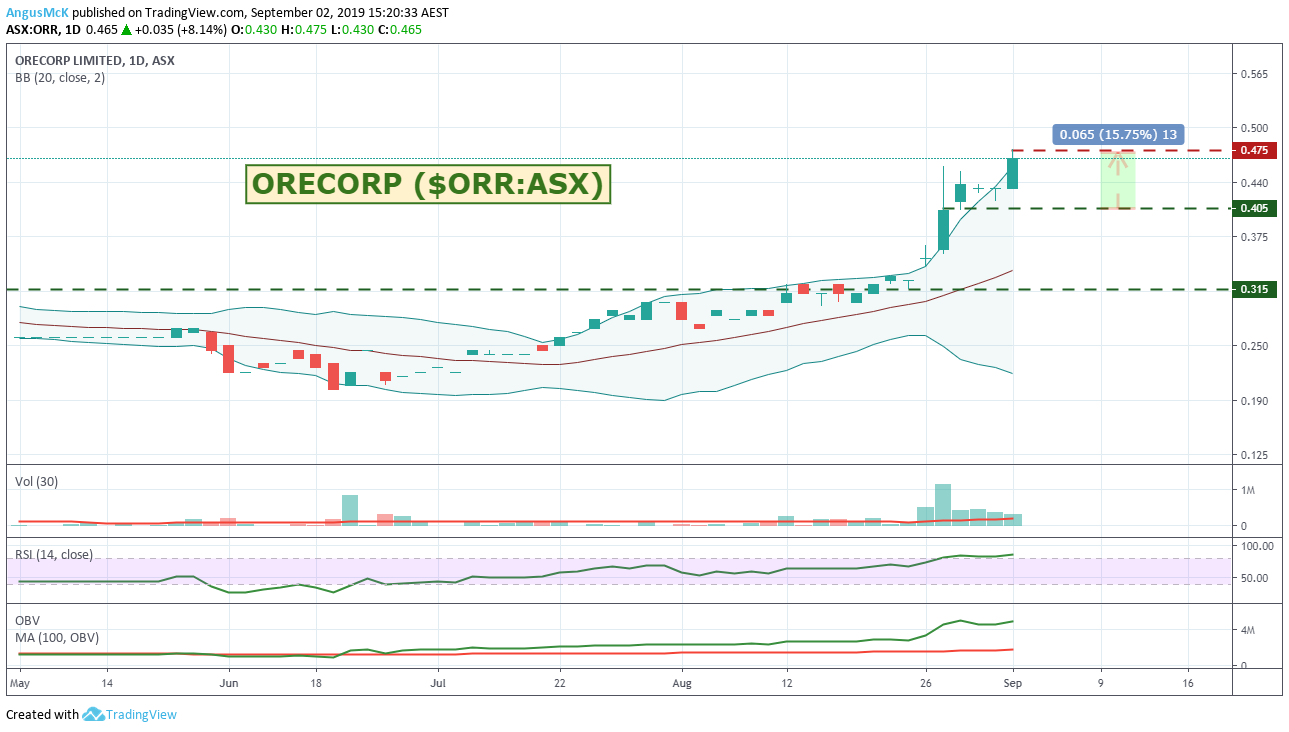Image resolution: width=1289 pixels, height=732 pixels.
Task: Click the 50.00 RSI axis value
Action: pyautogui.click(x=1254, y=578)
